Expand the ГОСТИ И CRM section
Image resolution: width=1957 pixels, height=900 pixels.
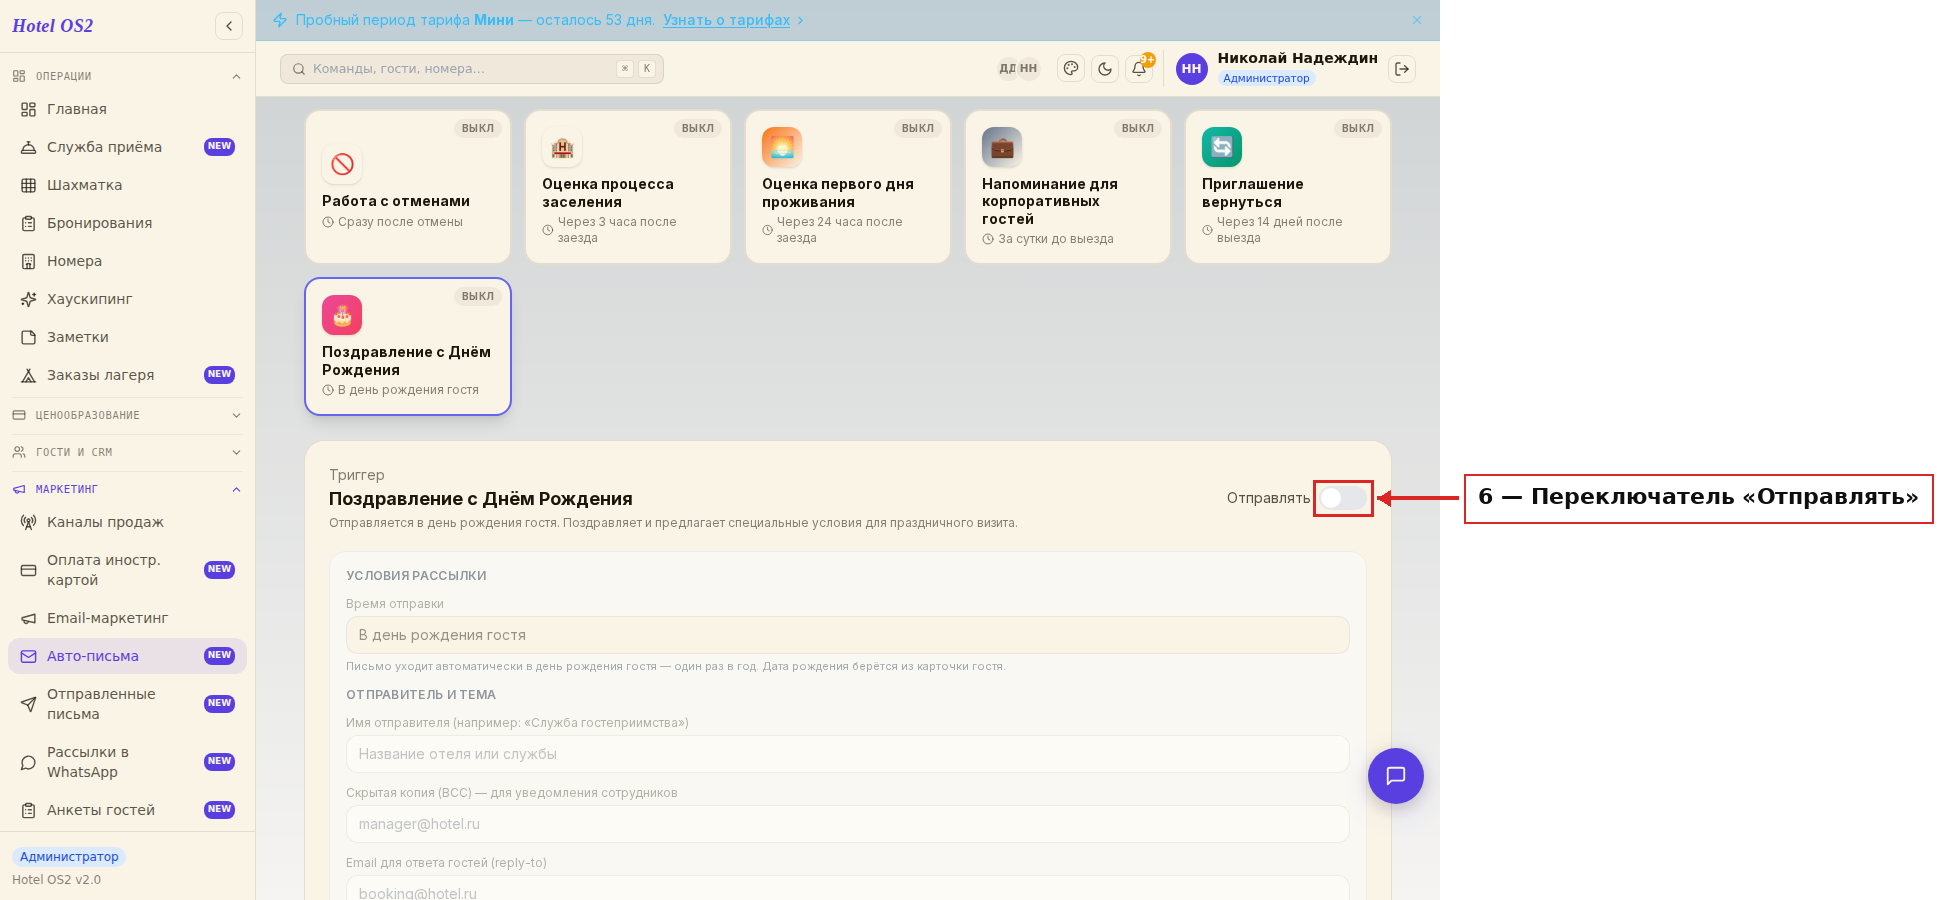127,452
